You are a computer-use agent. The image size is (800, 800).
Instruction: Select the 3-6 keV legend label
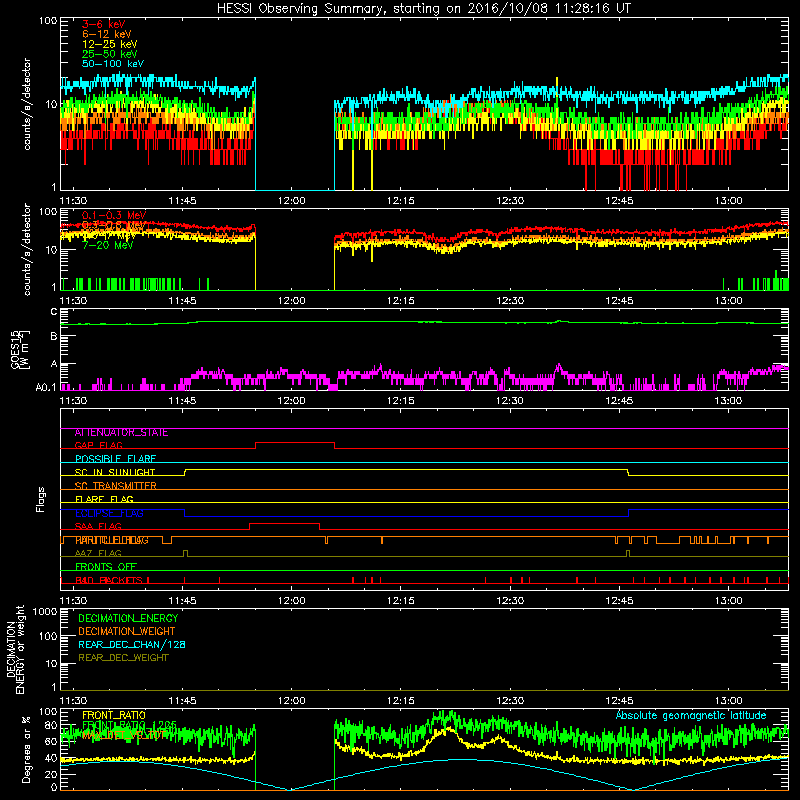pos(104,24)
